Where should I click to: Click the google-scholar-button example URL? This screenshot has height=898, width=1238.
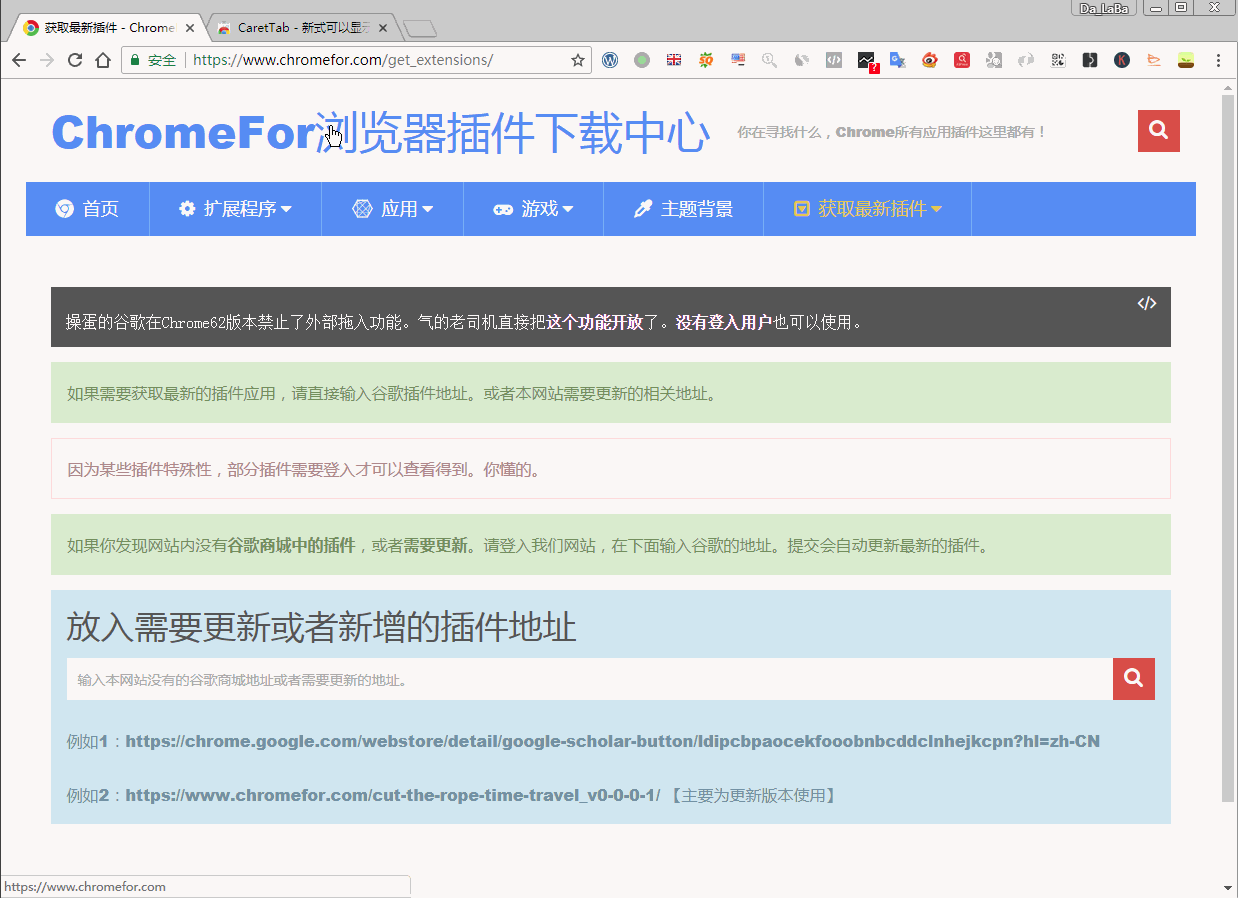tap(612, 741)
